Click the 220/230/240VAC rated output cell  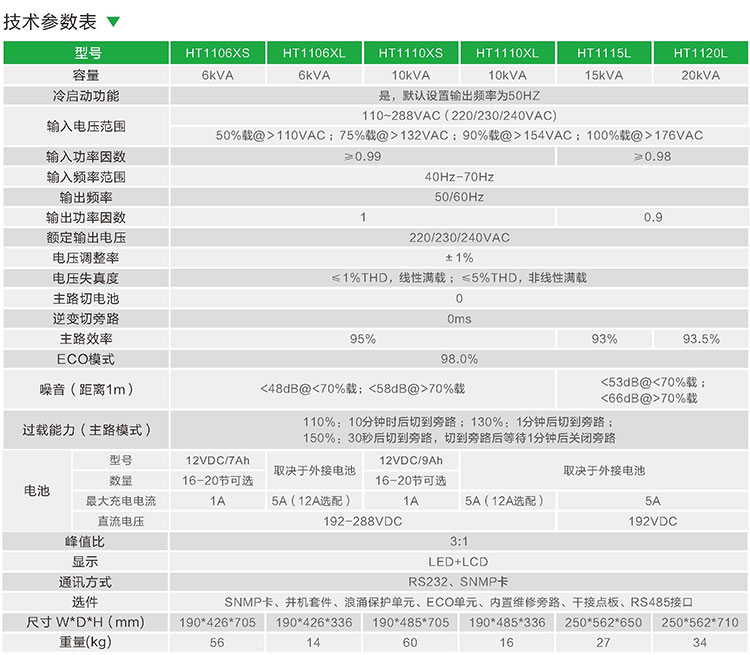[x=459, y=237]
